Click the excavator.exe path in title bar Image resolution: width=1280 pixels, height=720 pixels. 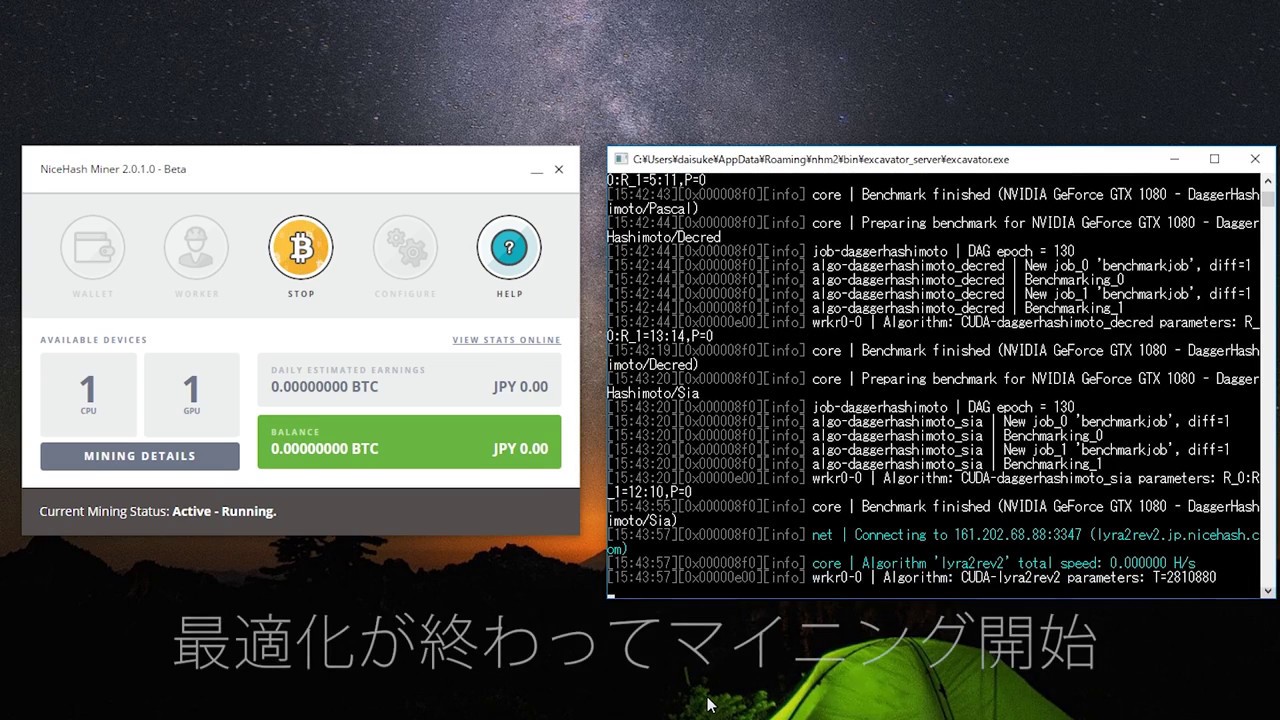[x=821, y=159]
